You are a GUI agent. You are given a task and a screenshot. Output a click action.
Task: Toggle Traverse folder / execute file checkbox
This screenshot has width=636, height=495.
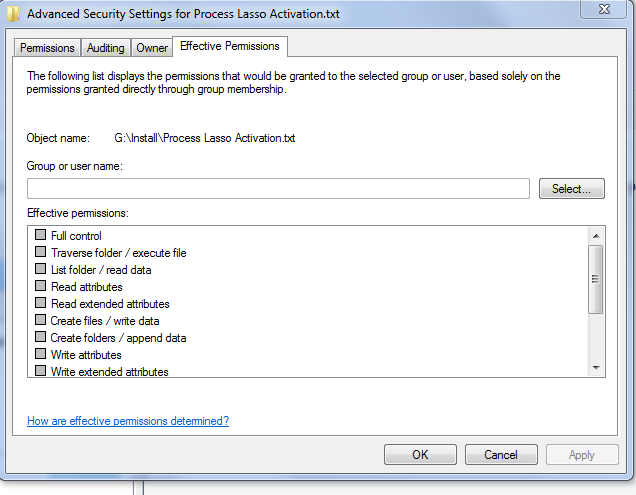click(41, 253)
